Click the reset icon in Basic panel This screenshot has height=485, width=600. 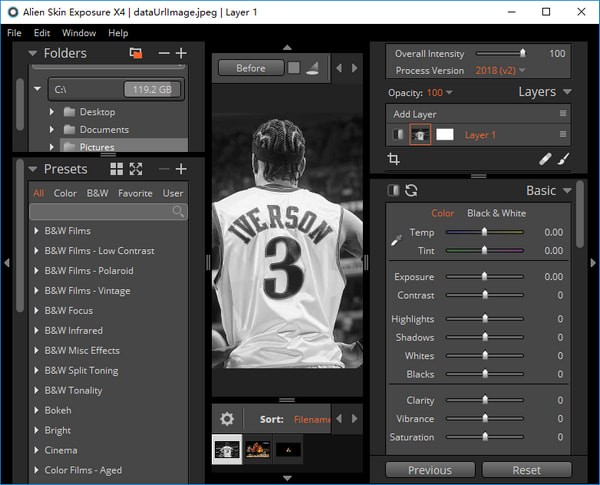click(x=410, y=190)
